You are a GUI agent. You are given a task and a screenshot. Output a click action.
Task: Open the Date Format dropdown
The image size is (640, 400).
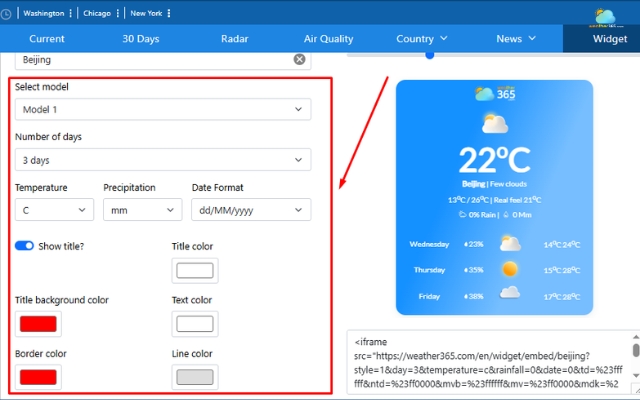251,210
